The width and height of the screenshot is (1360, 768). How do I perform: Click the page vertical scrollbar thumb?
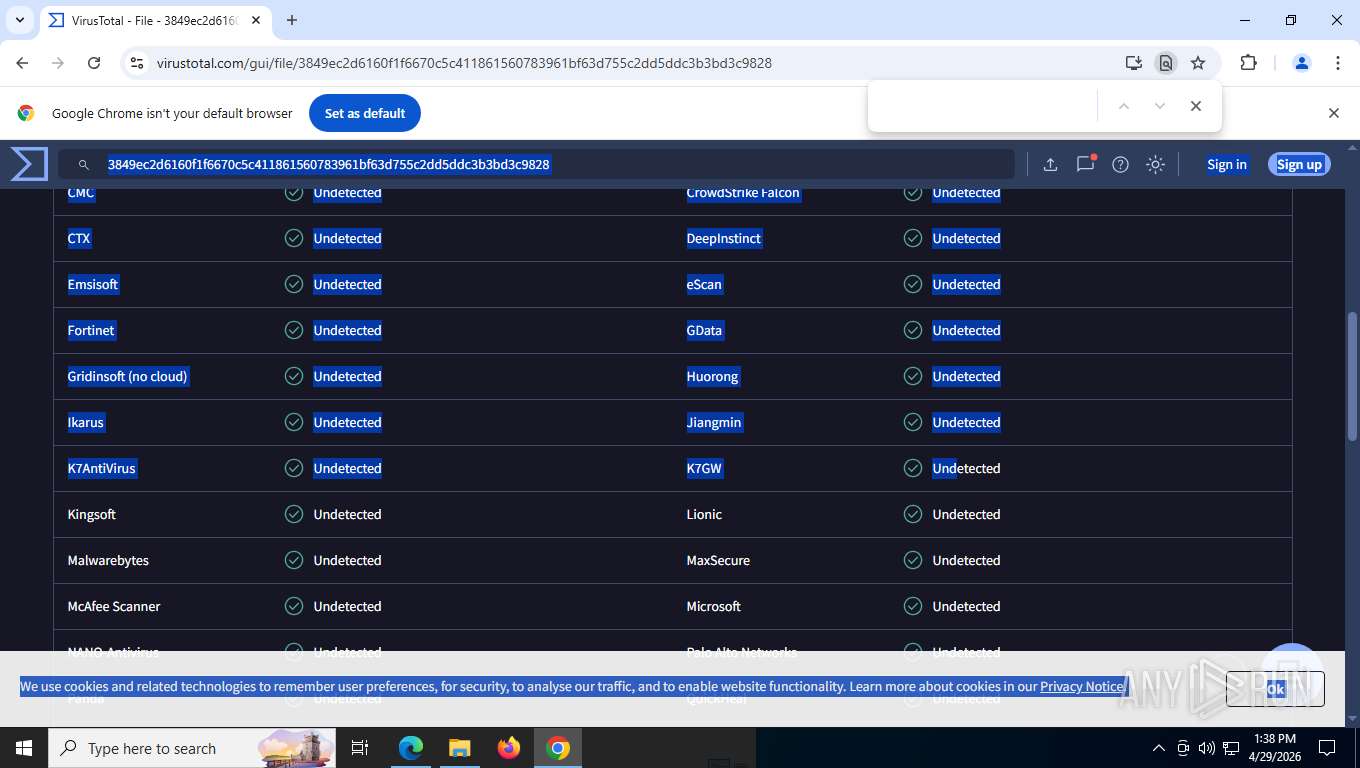(x=1353, y=376)
